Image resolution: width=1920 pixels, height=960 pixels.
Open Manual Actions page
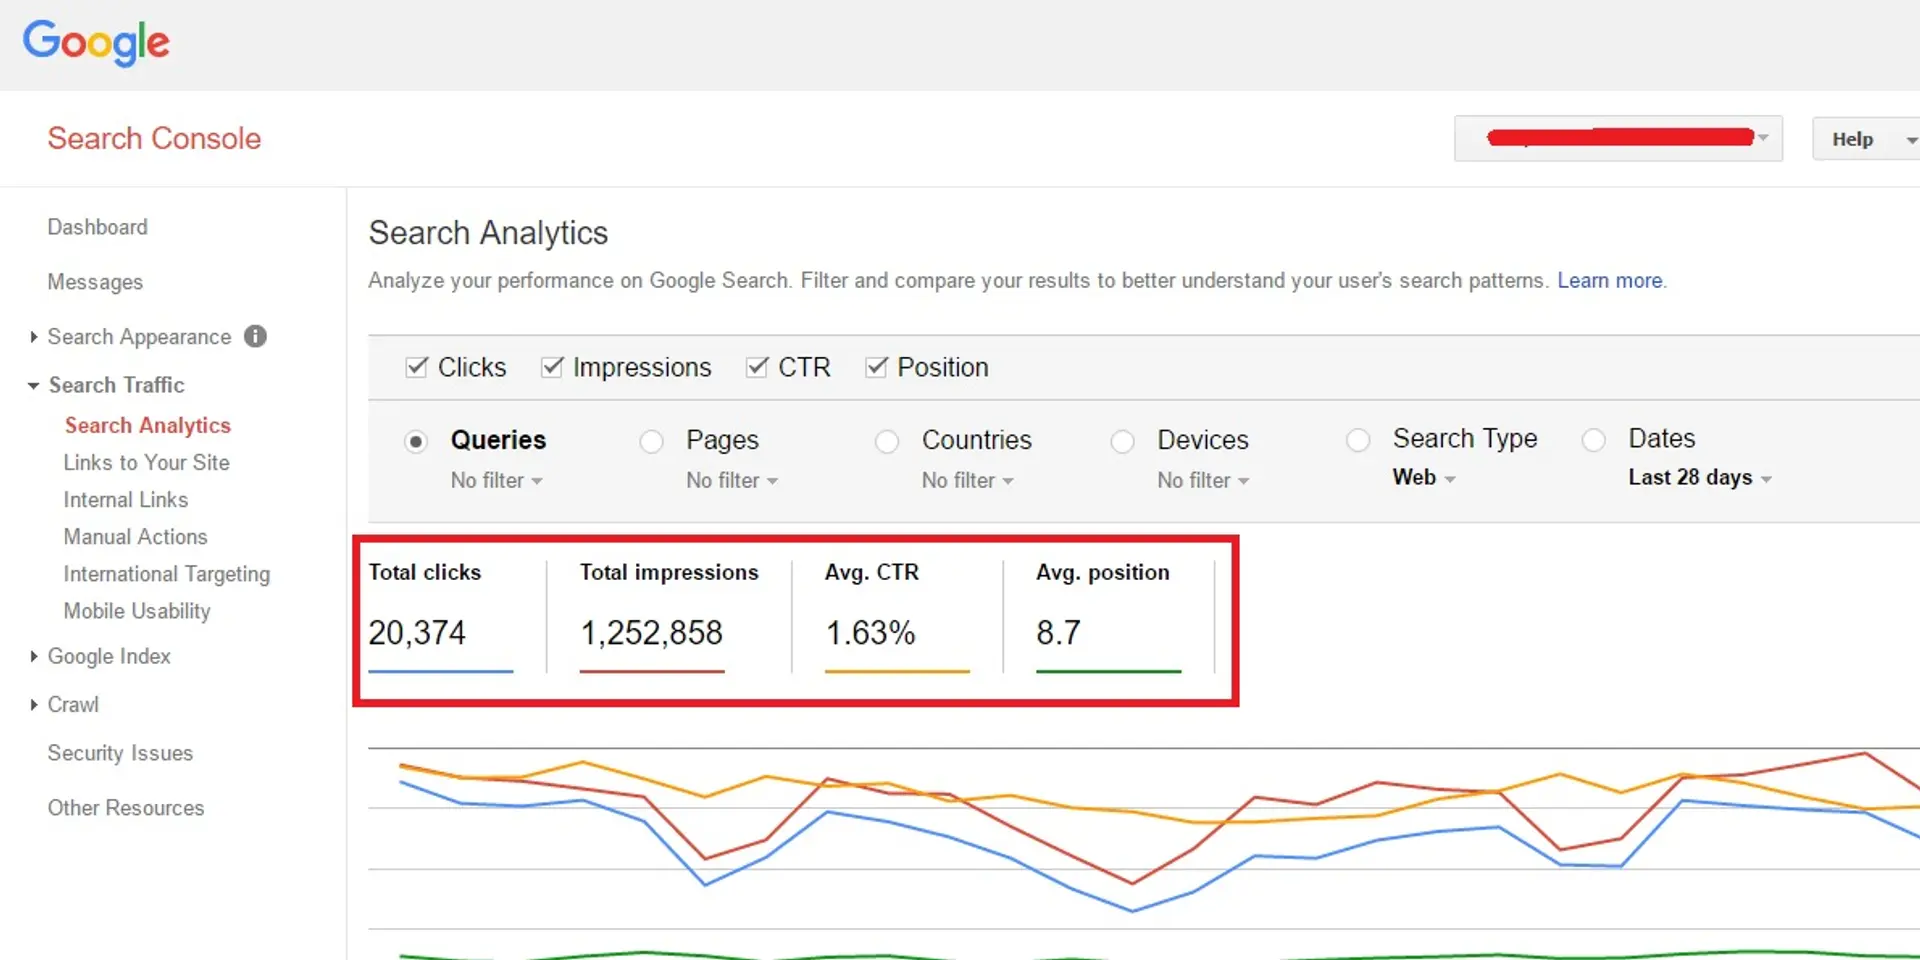(135, 536)
